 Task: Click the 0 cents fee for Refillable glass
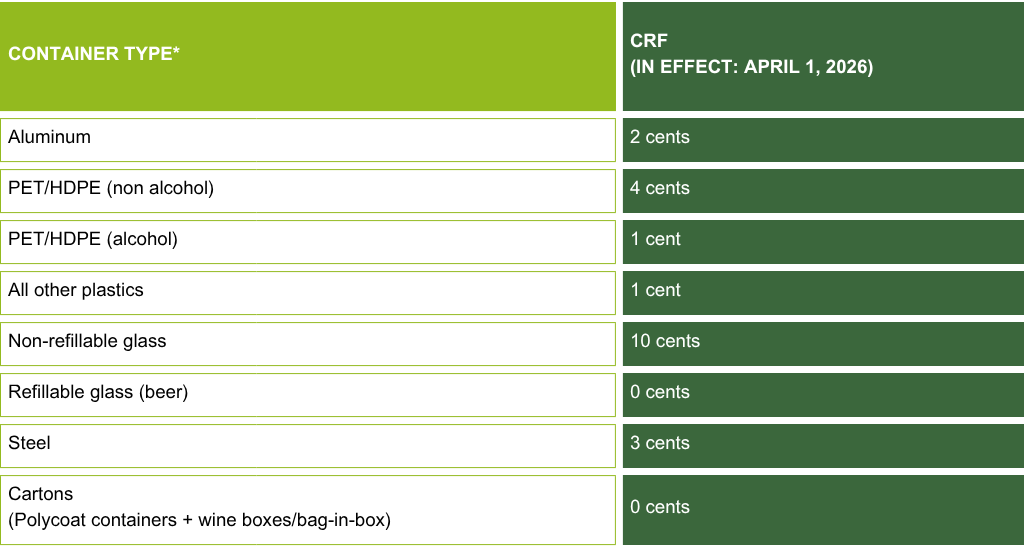coord(660,393)
